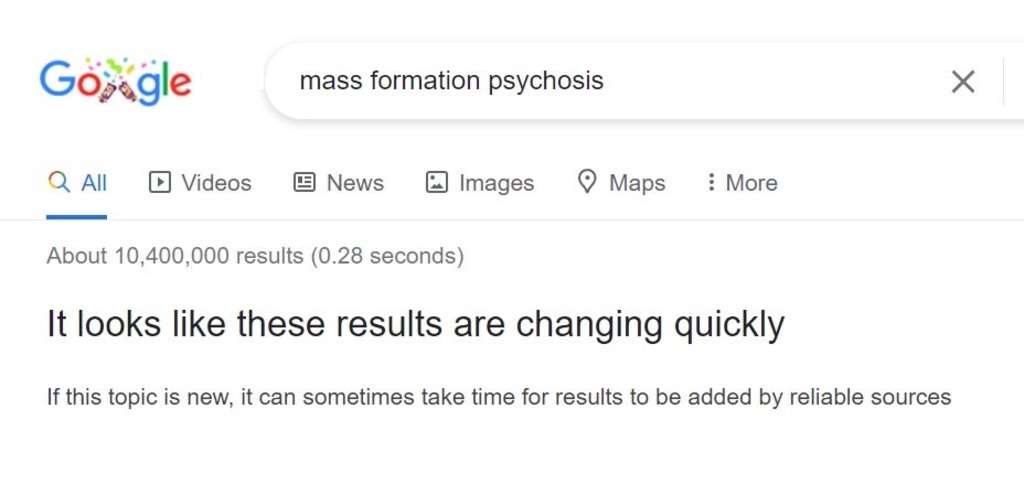
Task: Click the News newspaper icon
Action: pyautogui.click(x=304, y=183)
